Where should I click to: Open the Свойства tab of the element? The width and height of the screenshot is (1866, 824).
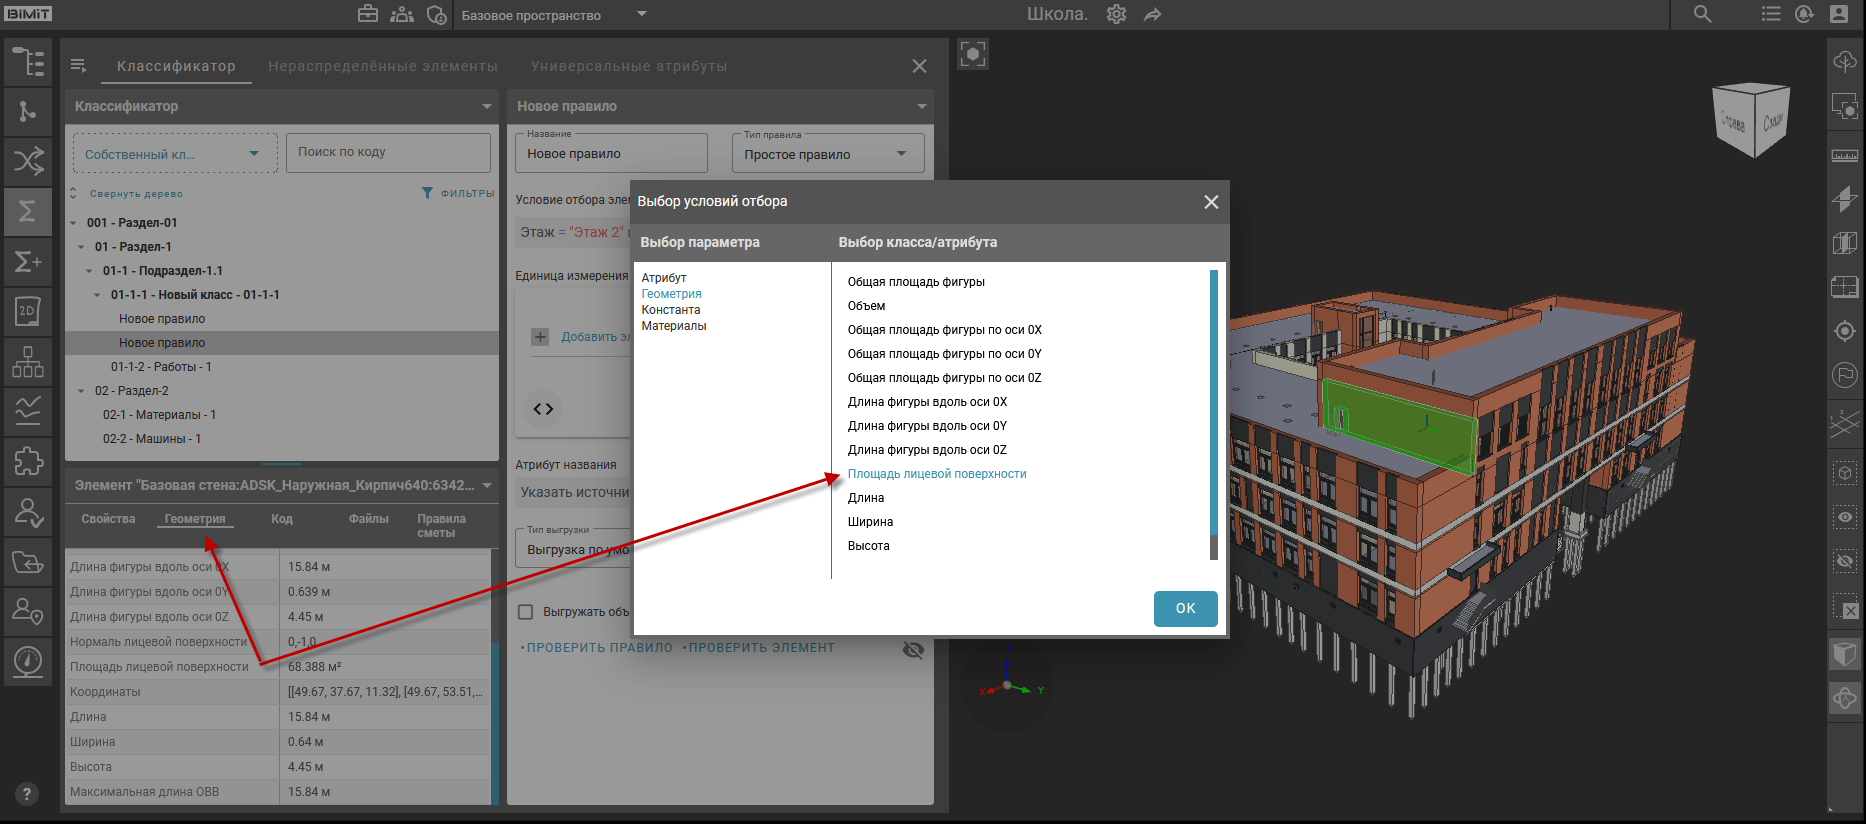(x=108, y=519)
